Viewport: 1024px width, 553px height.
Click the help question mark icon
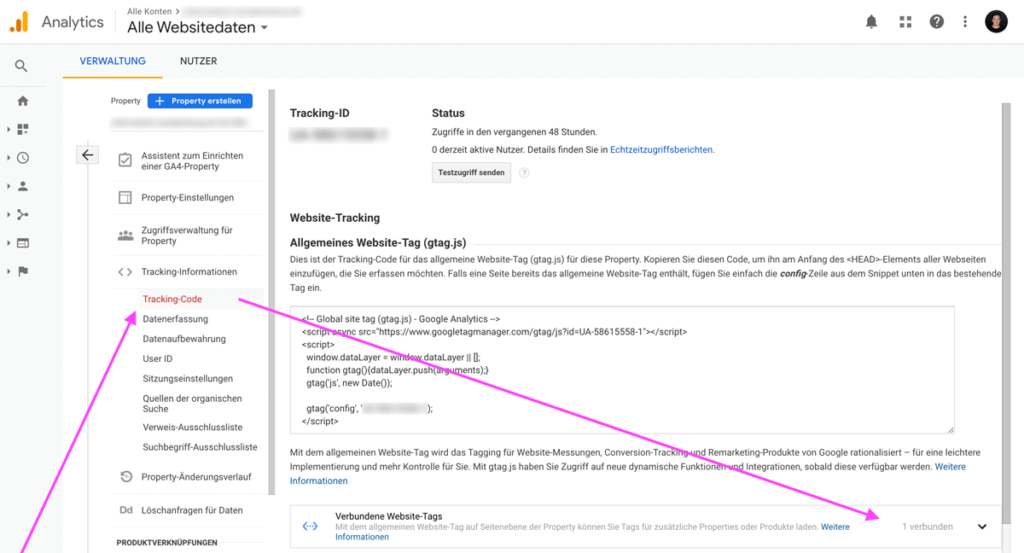937,21
